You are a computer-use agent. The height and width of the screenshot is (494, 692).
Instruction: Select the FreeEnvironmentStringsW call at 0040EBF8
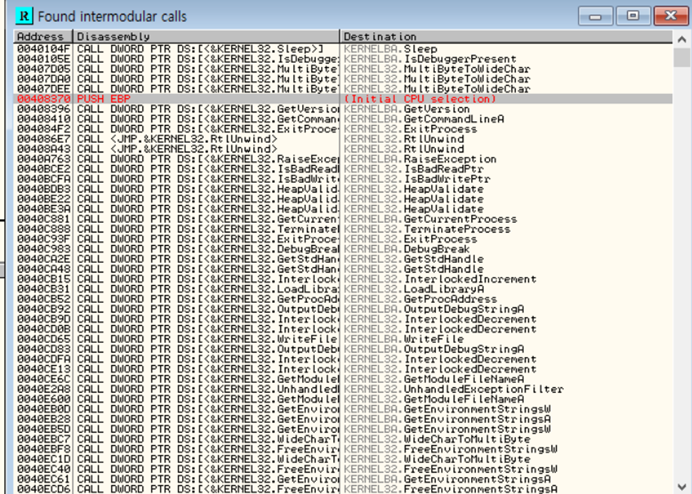343,449
